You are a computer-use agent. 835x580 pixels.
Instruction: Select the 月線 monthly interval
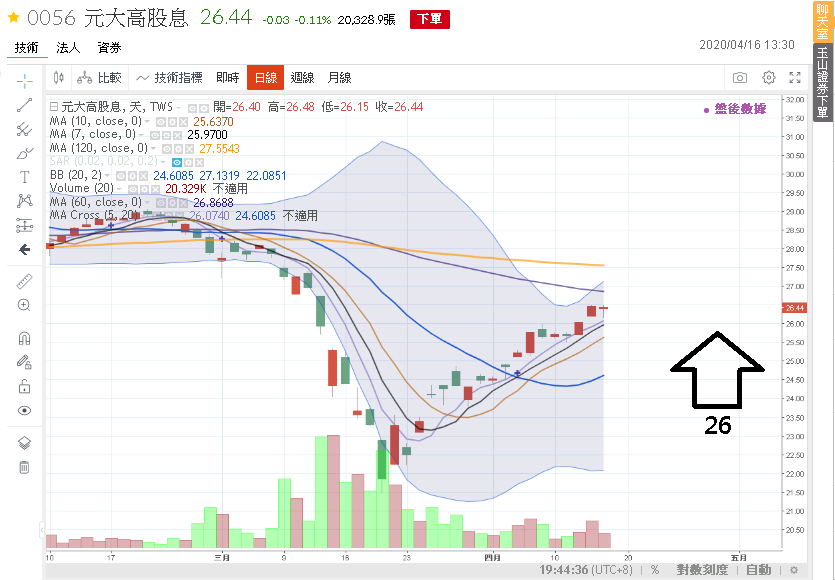(340, 78)
